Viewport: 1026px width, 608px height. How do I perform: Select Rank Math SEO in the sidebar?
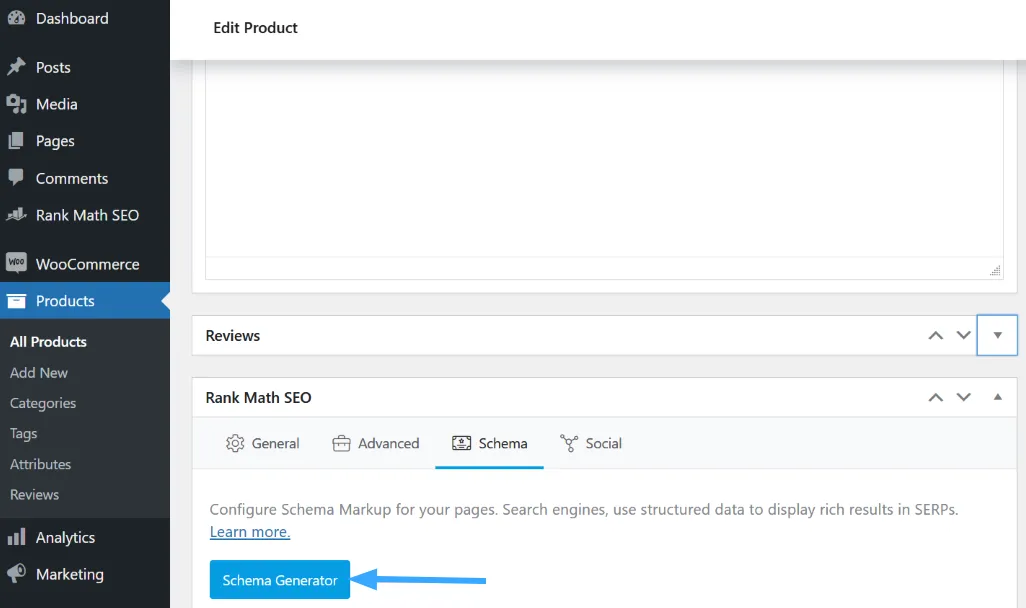[x=85, y=215]
